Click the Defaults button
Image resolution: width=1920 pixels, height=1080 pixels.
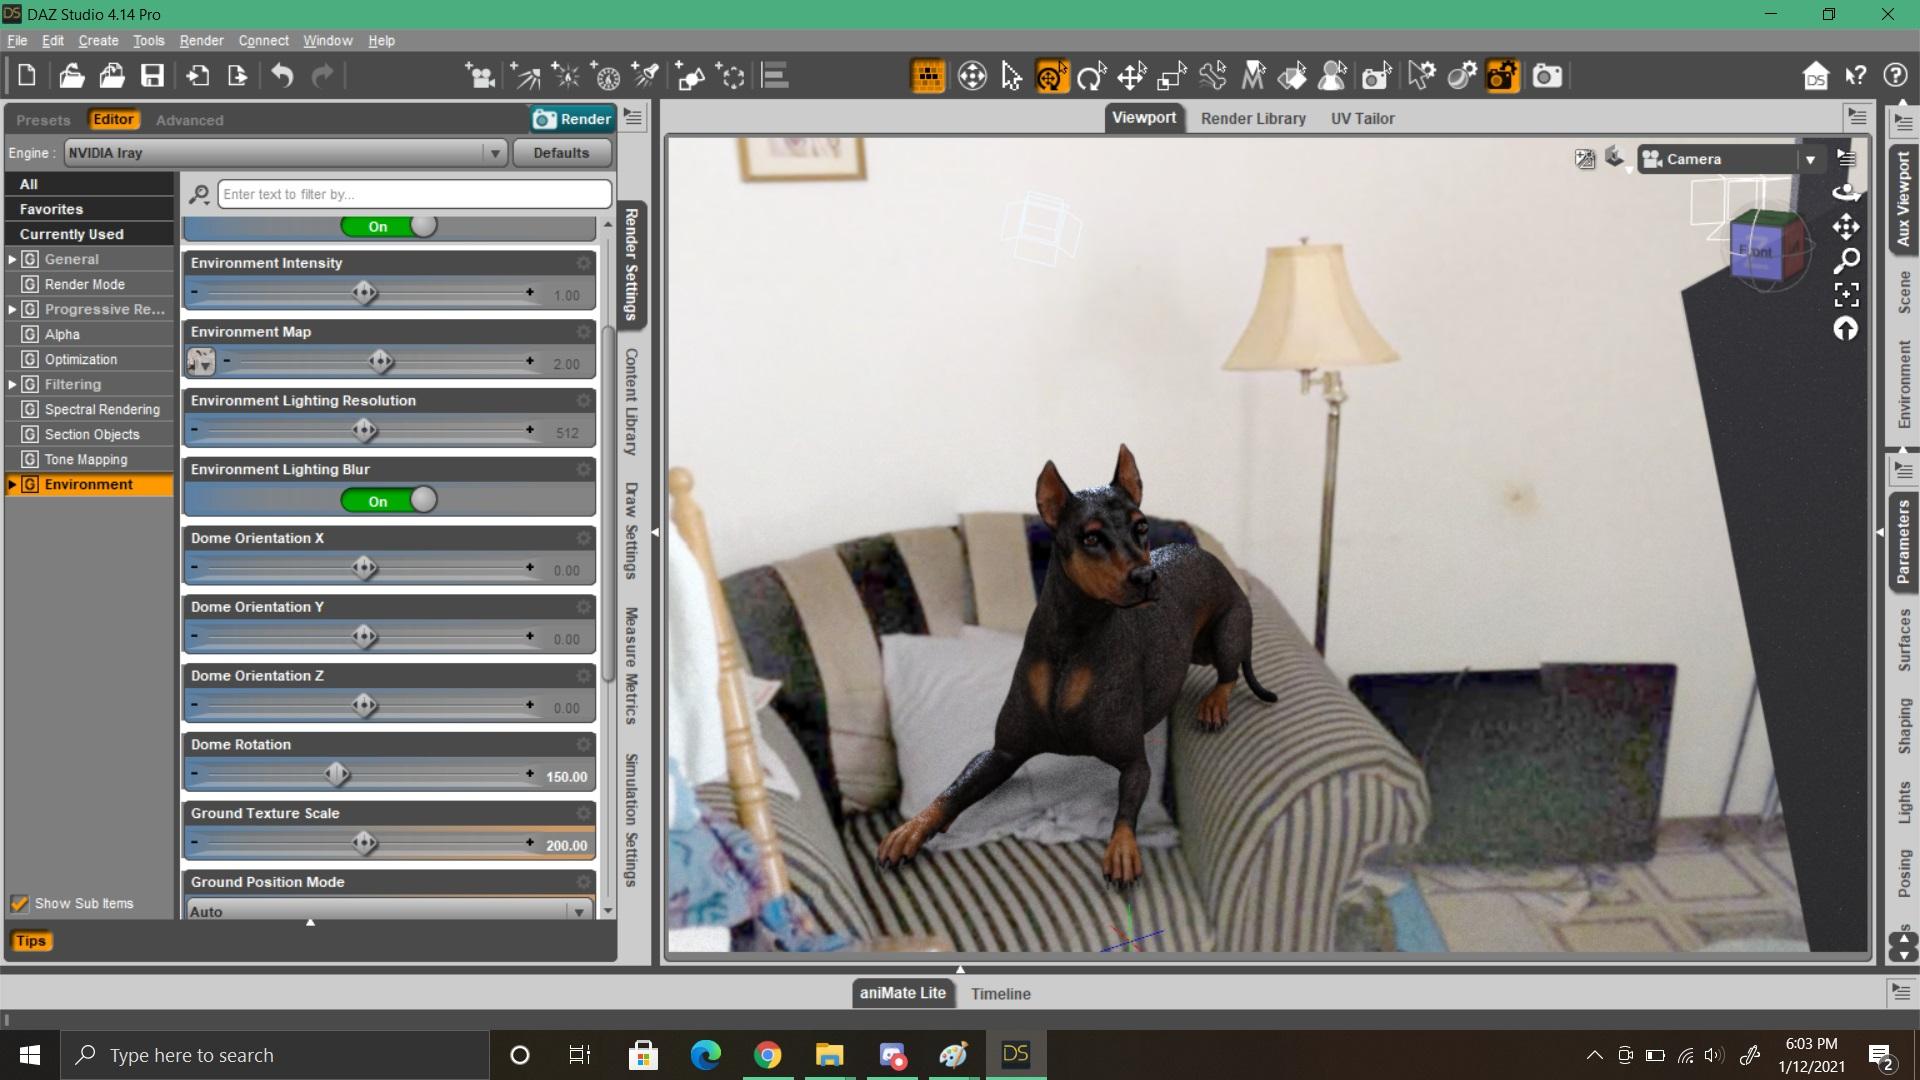coord(561,153)
